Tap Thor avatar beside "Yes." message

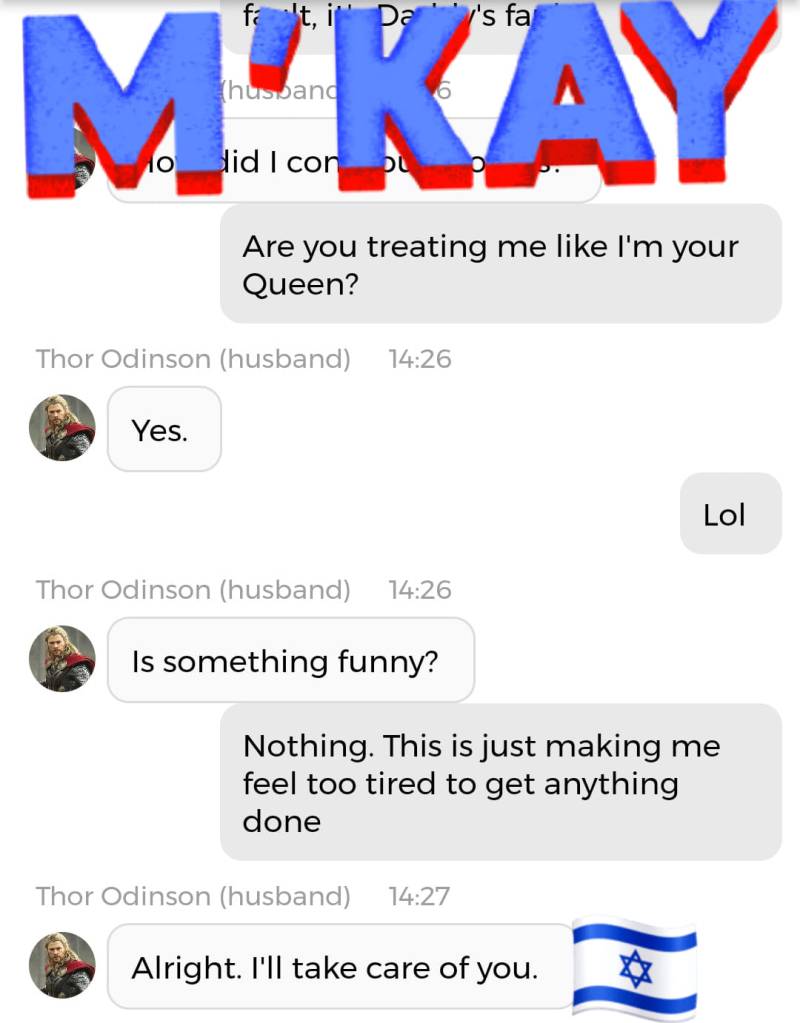(x=62, y=428)
